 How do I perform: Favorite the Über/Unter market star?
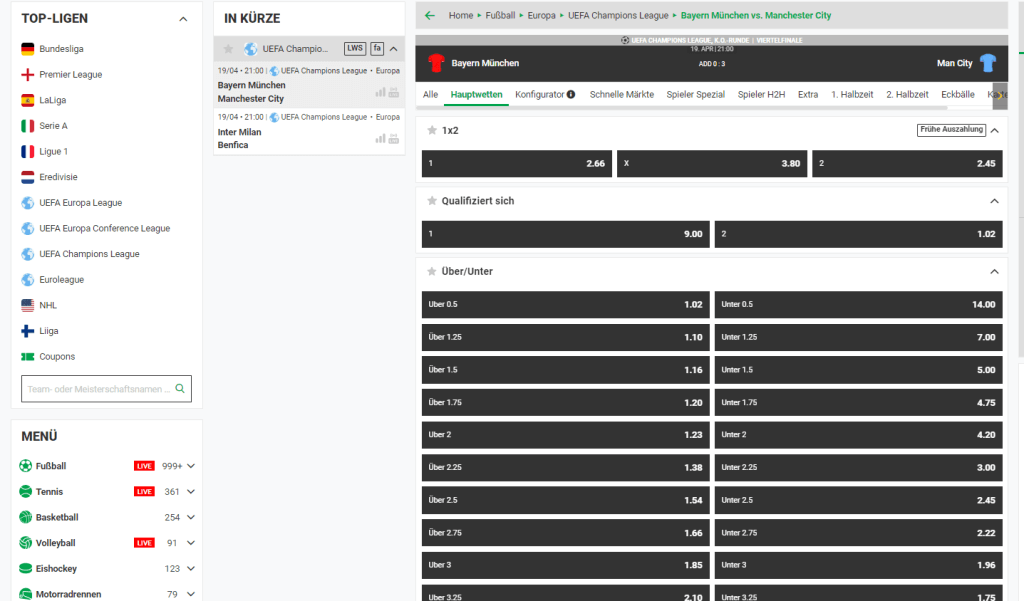click(x=432, y=271)
